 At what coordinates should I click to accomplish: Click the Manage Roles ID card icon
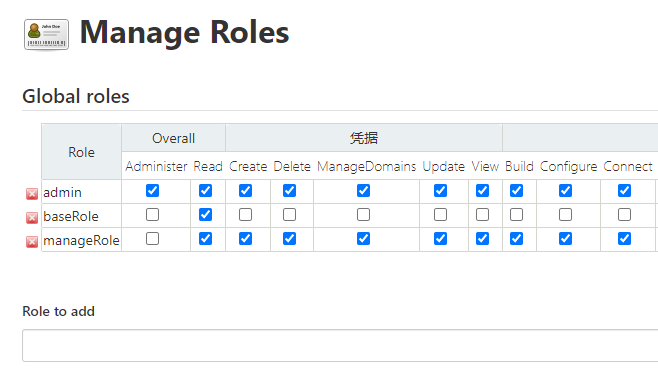tap(47, 34)
